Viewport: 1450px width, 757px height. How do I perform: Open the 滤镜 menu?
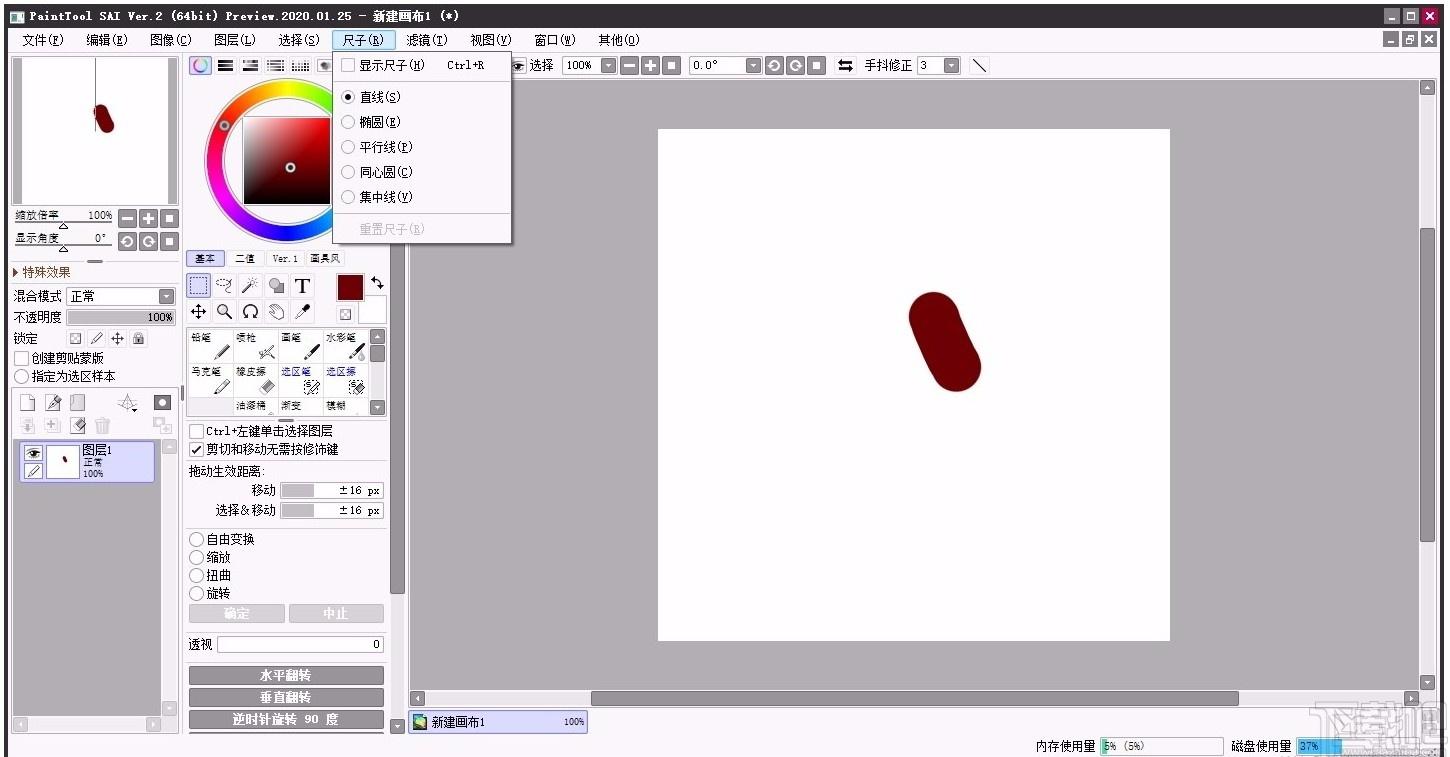pos(427,40)
